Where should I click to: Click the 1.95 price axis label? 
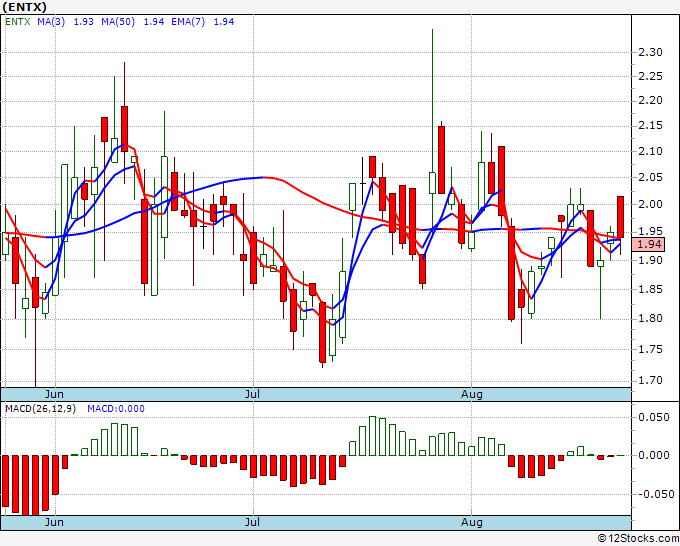click(651, 231)
